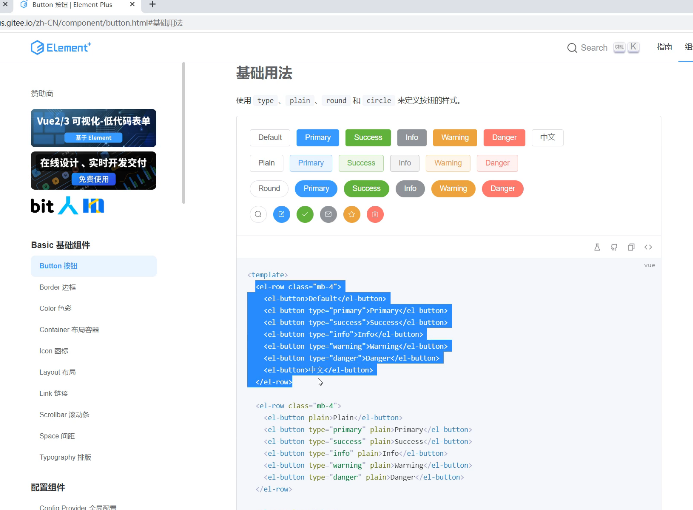The image size is (693, 510).
Task: Click the Search magnifier icon
Action: point(572,48)
